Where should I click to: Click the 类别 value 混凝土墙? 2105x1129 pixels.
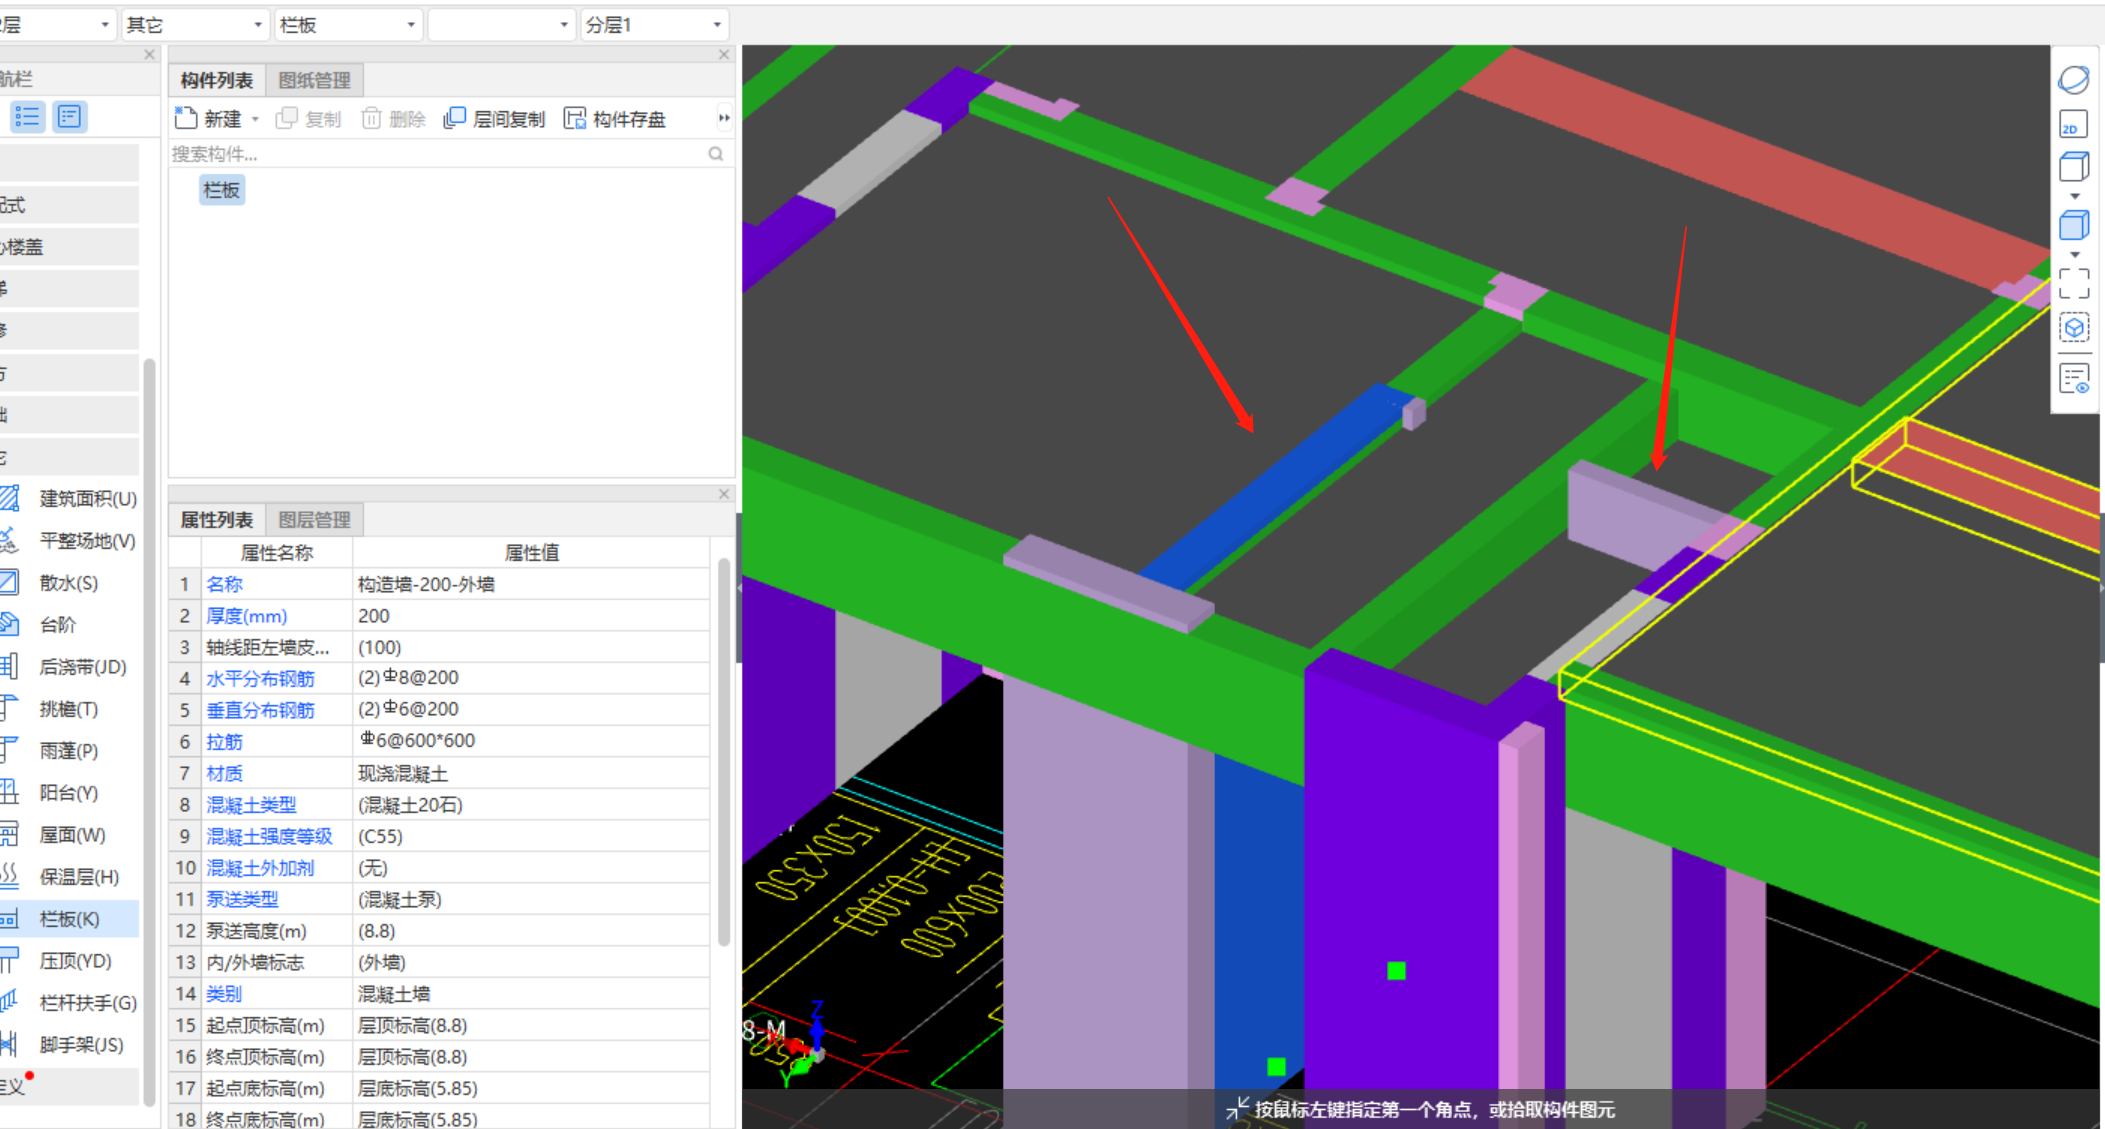[x=531, y=994]
